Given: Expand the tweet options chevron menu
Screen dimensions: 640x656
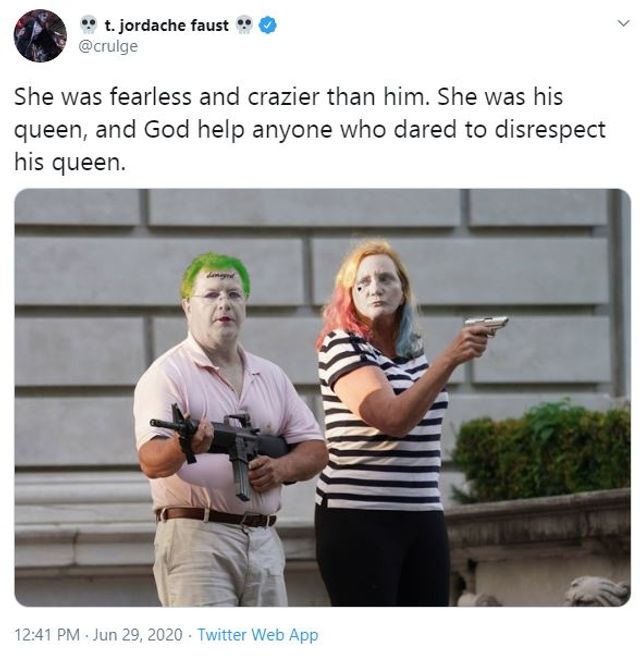Looking at the screenshot, I should point(623,23).
